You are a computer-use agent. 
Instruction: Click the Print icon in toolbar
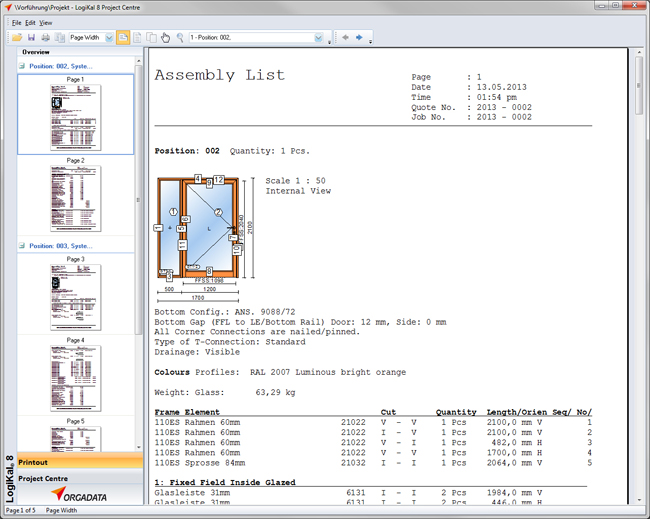click(x=46, y=38)
